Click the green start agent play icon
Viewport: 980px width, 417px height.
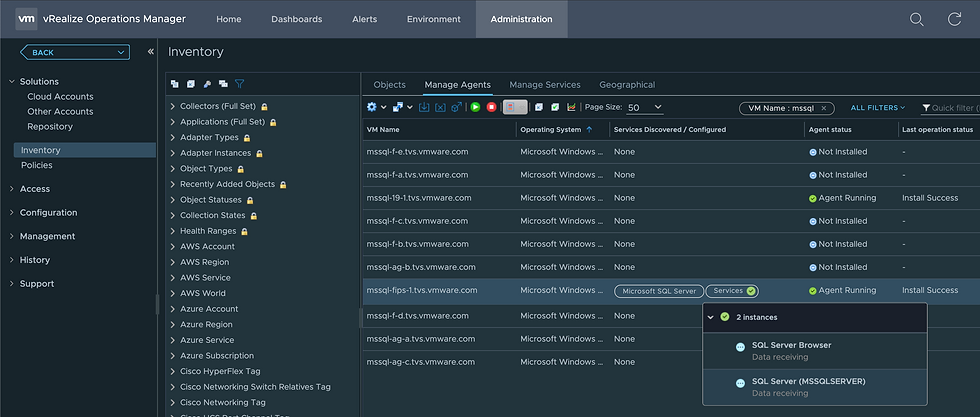[x=475, y=107]
